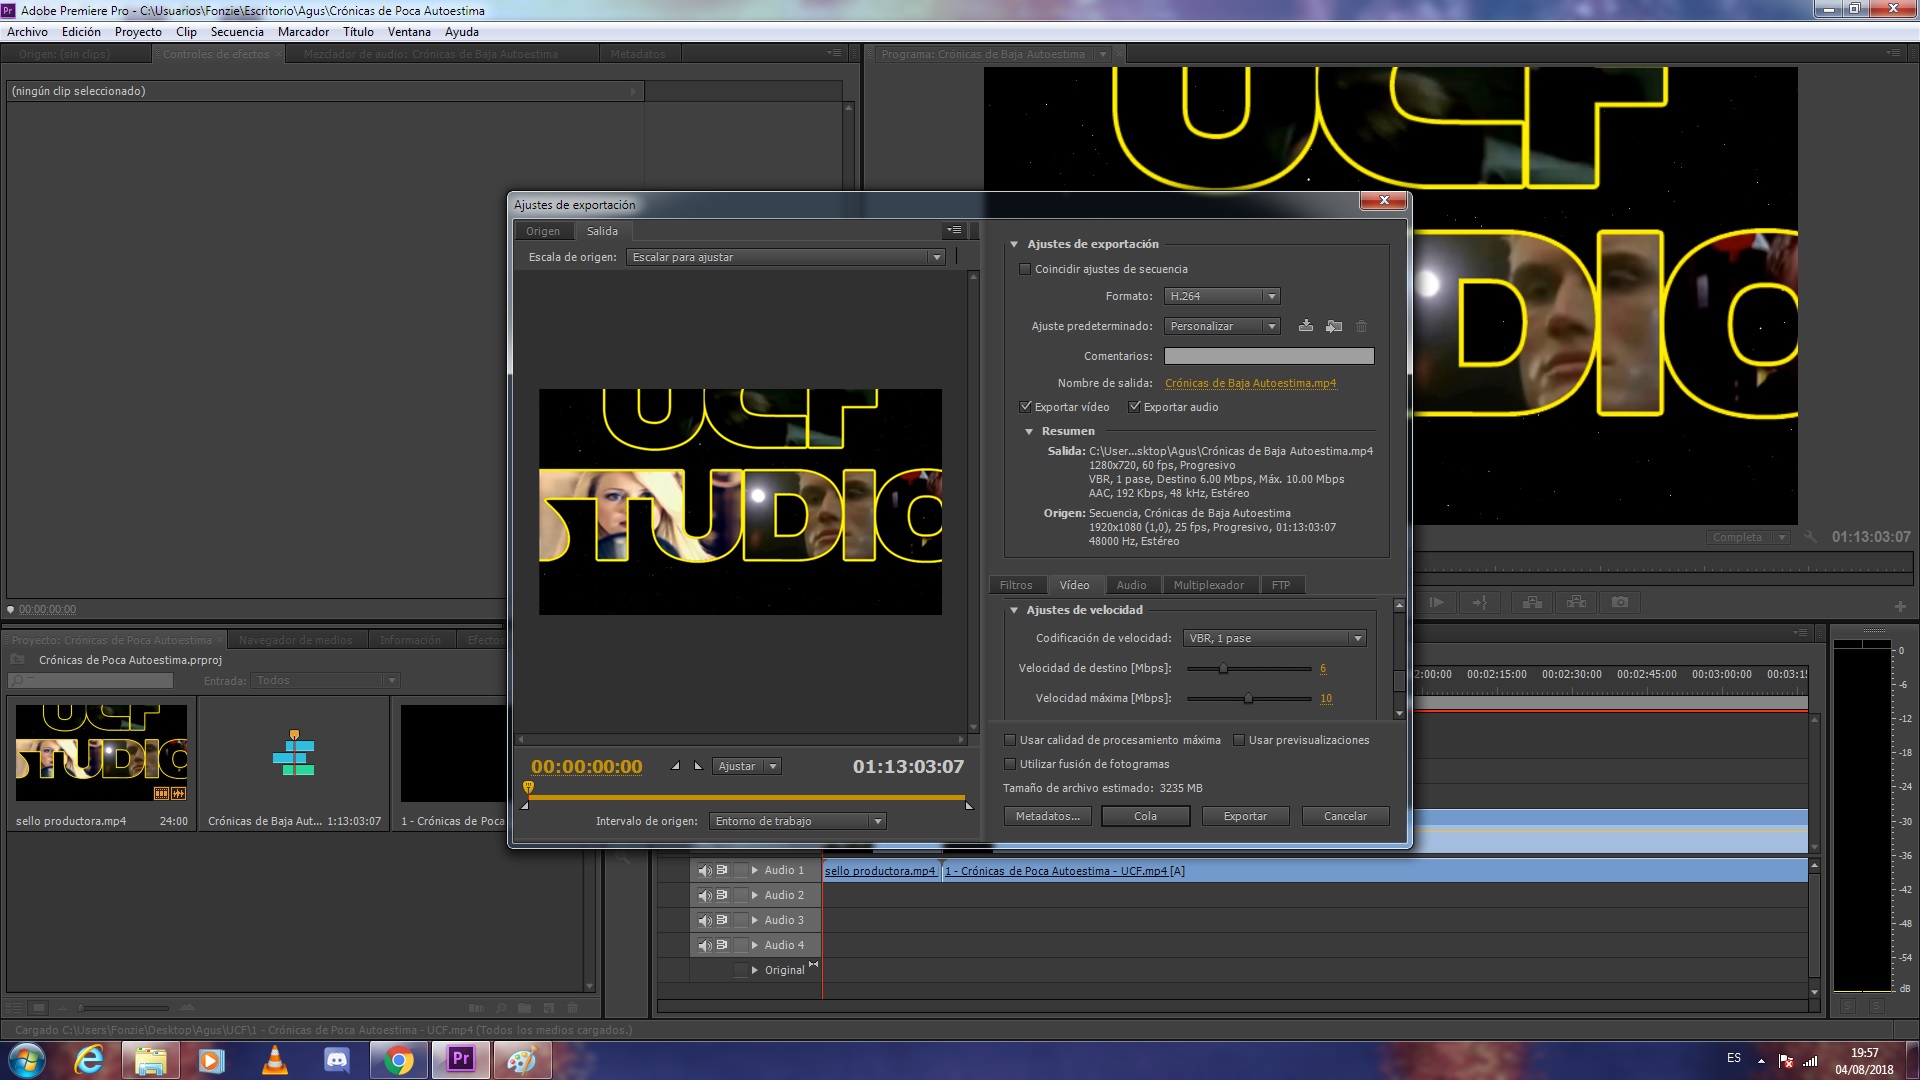
Task: Open Discord from the taskbar
Action: pyautogui.click(x=336, y=1059)
